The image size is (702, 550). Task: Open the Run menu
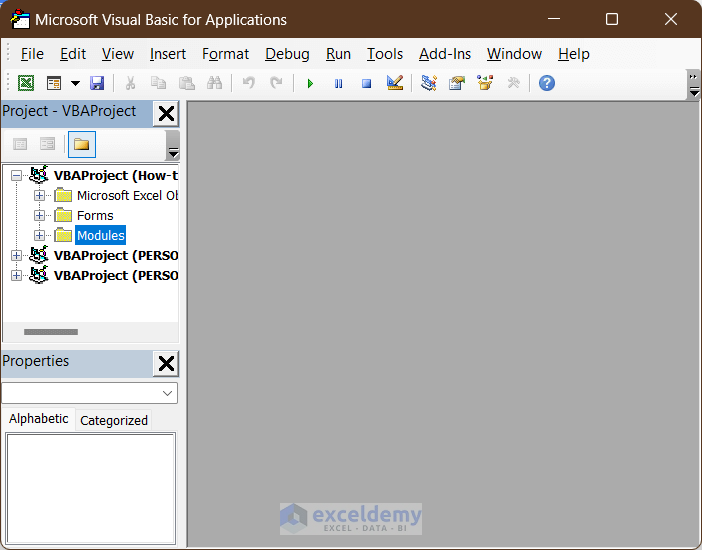[338, 54]
